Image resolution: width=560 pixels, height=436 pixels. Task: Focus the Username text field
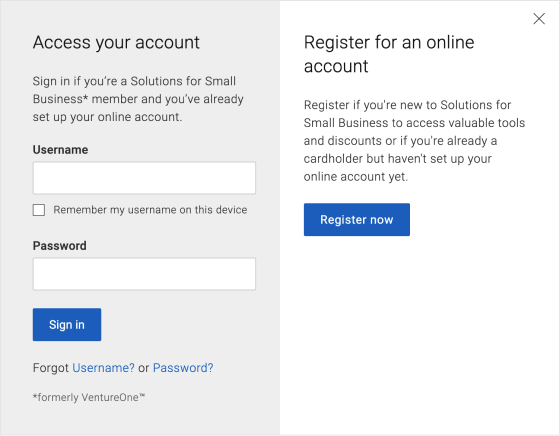tap(144, 178)
